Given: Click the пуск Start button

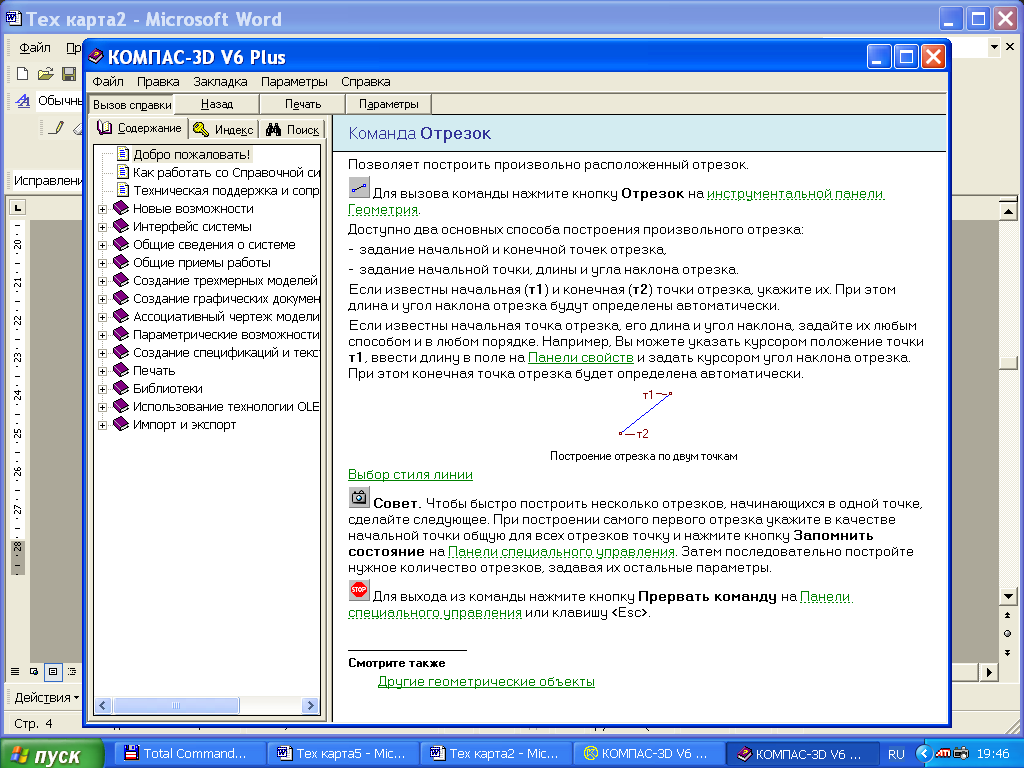Looking at the screenshot, I should pyautogui.click(x=52, y=754).
